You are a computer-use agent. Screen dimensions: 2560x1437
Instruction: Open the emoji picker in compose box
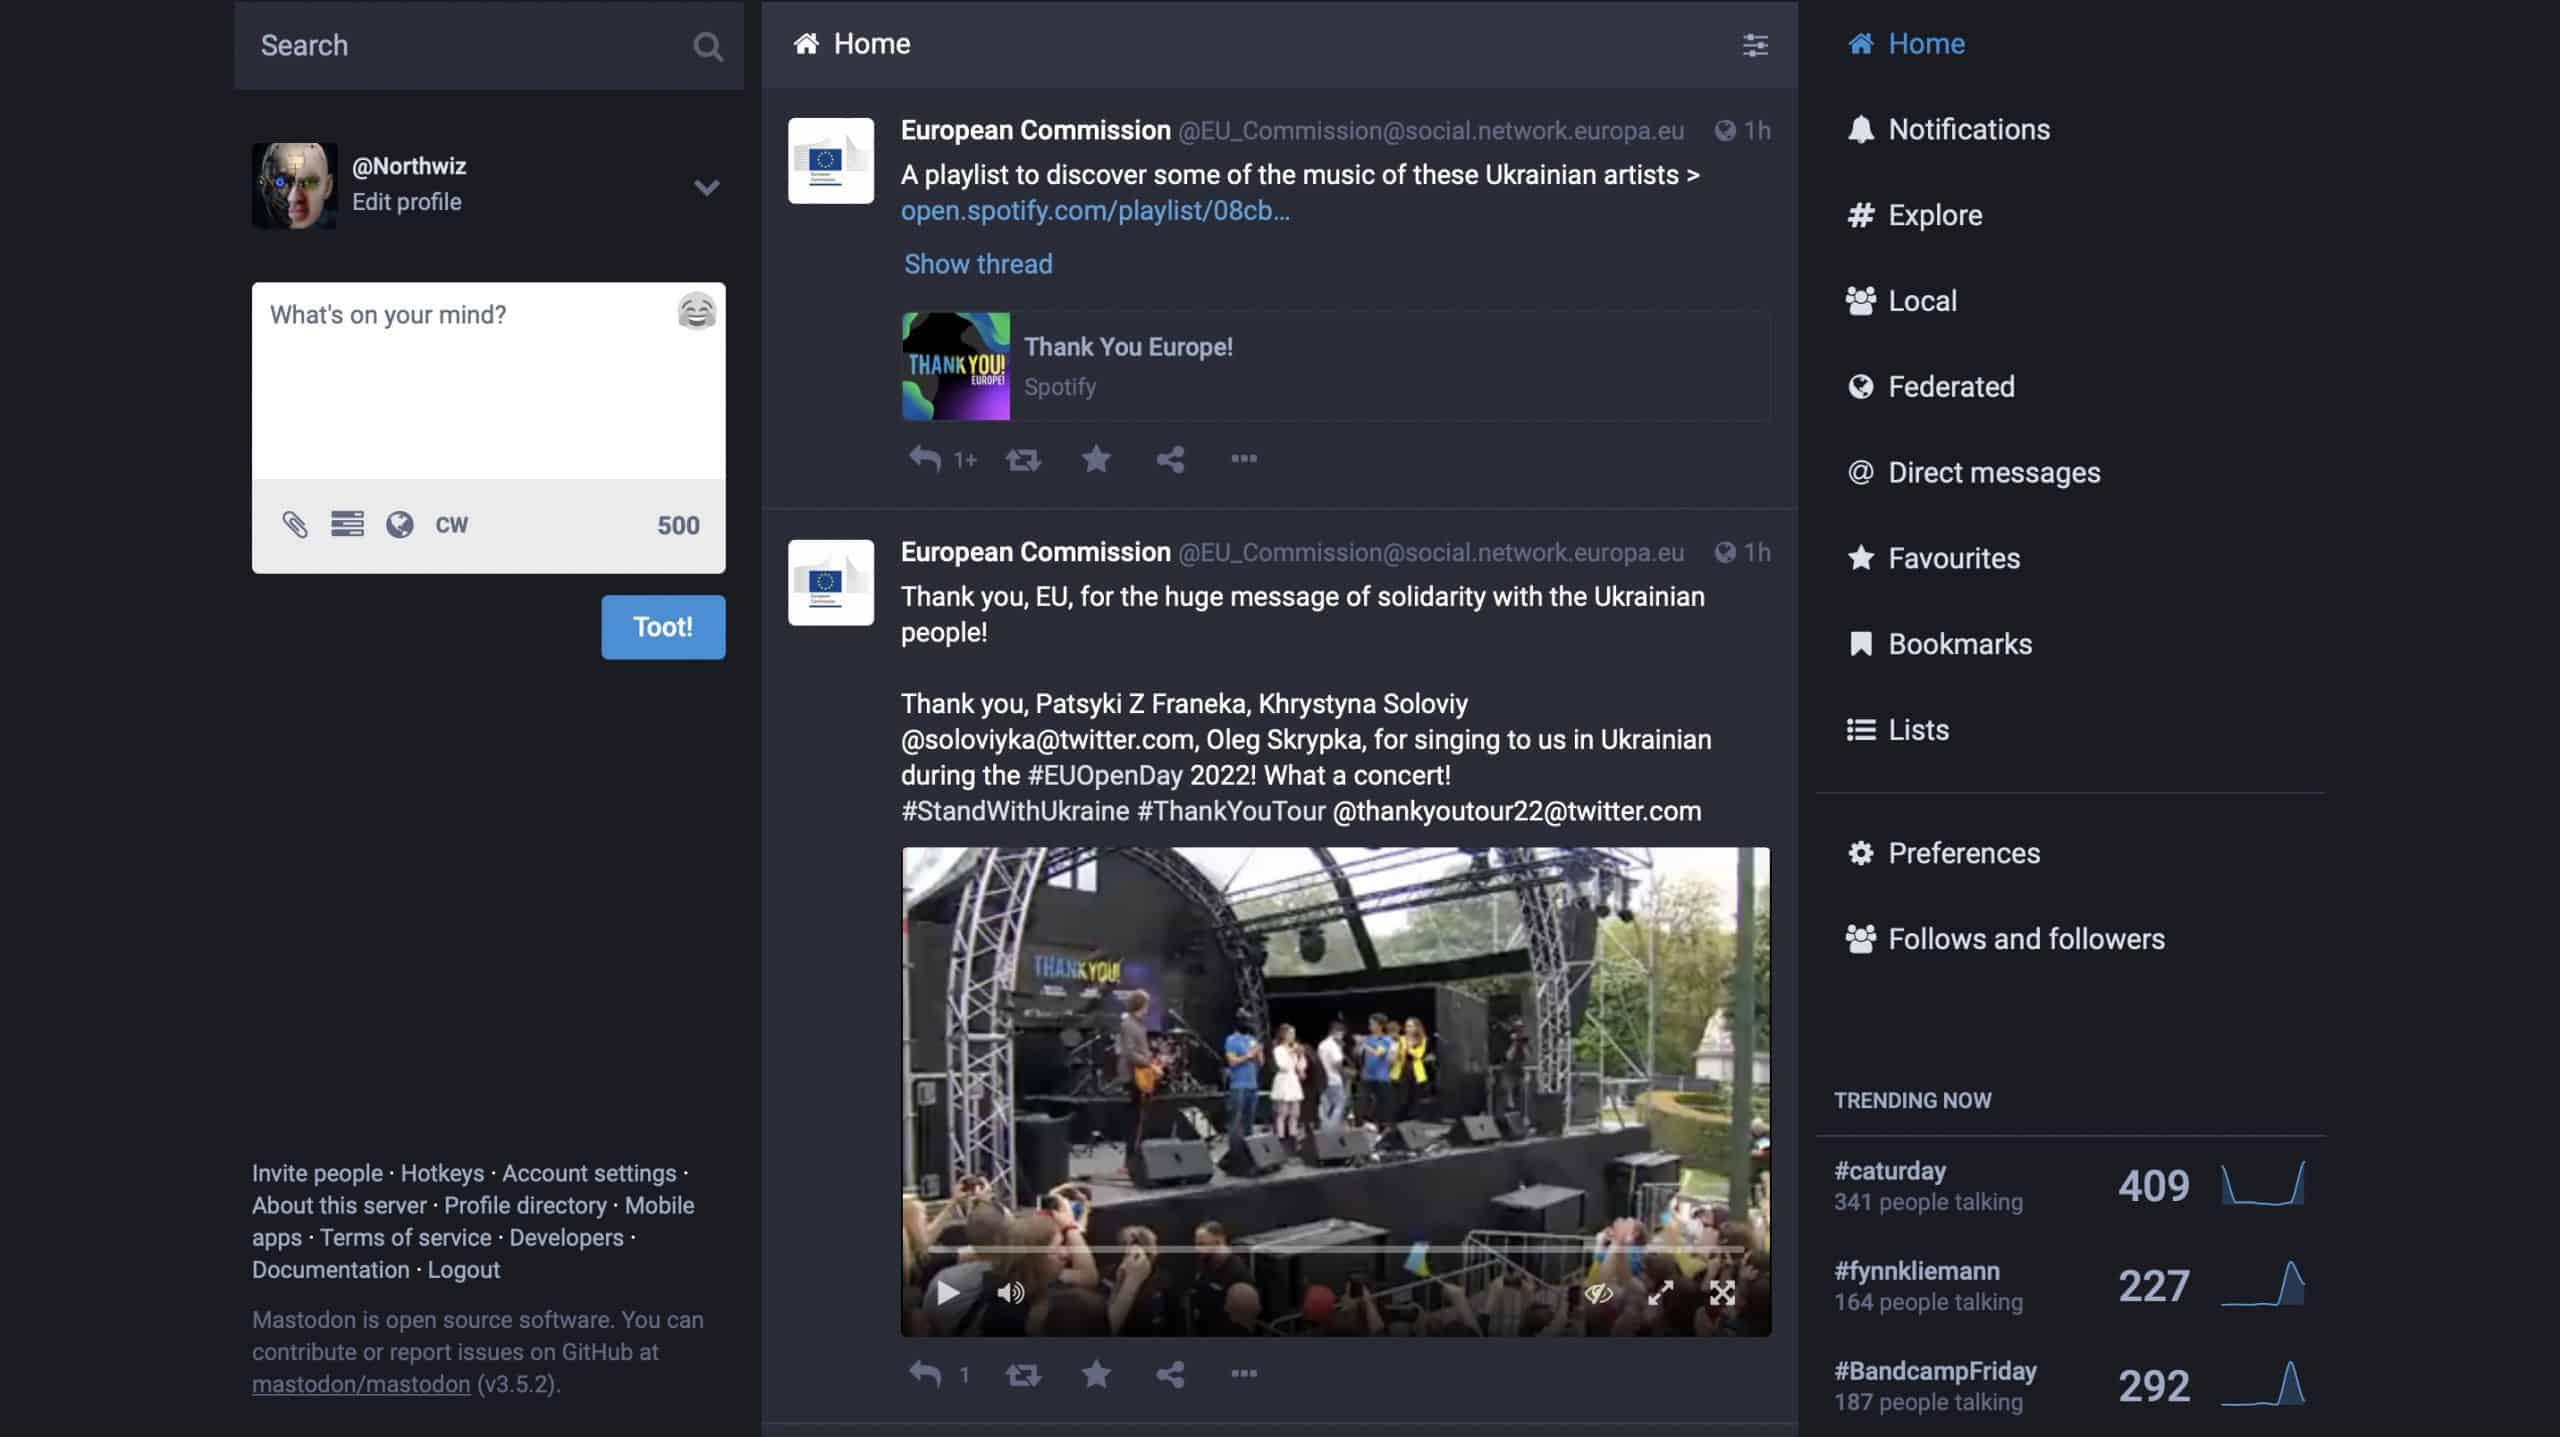click(696, 312)
